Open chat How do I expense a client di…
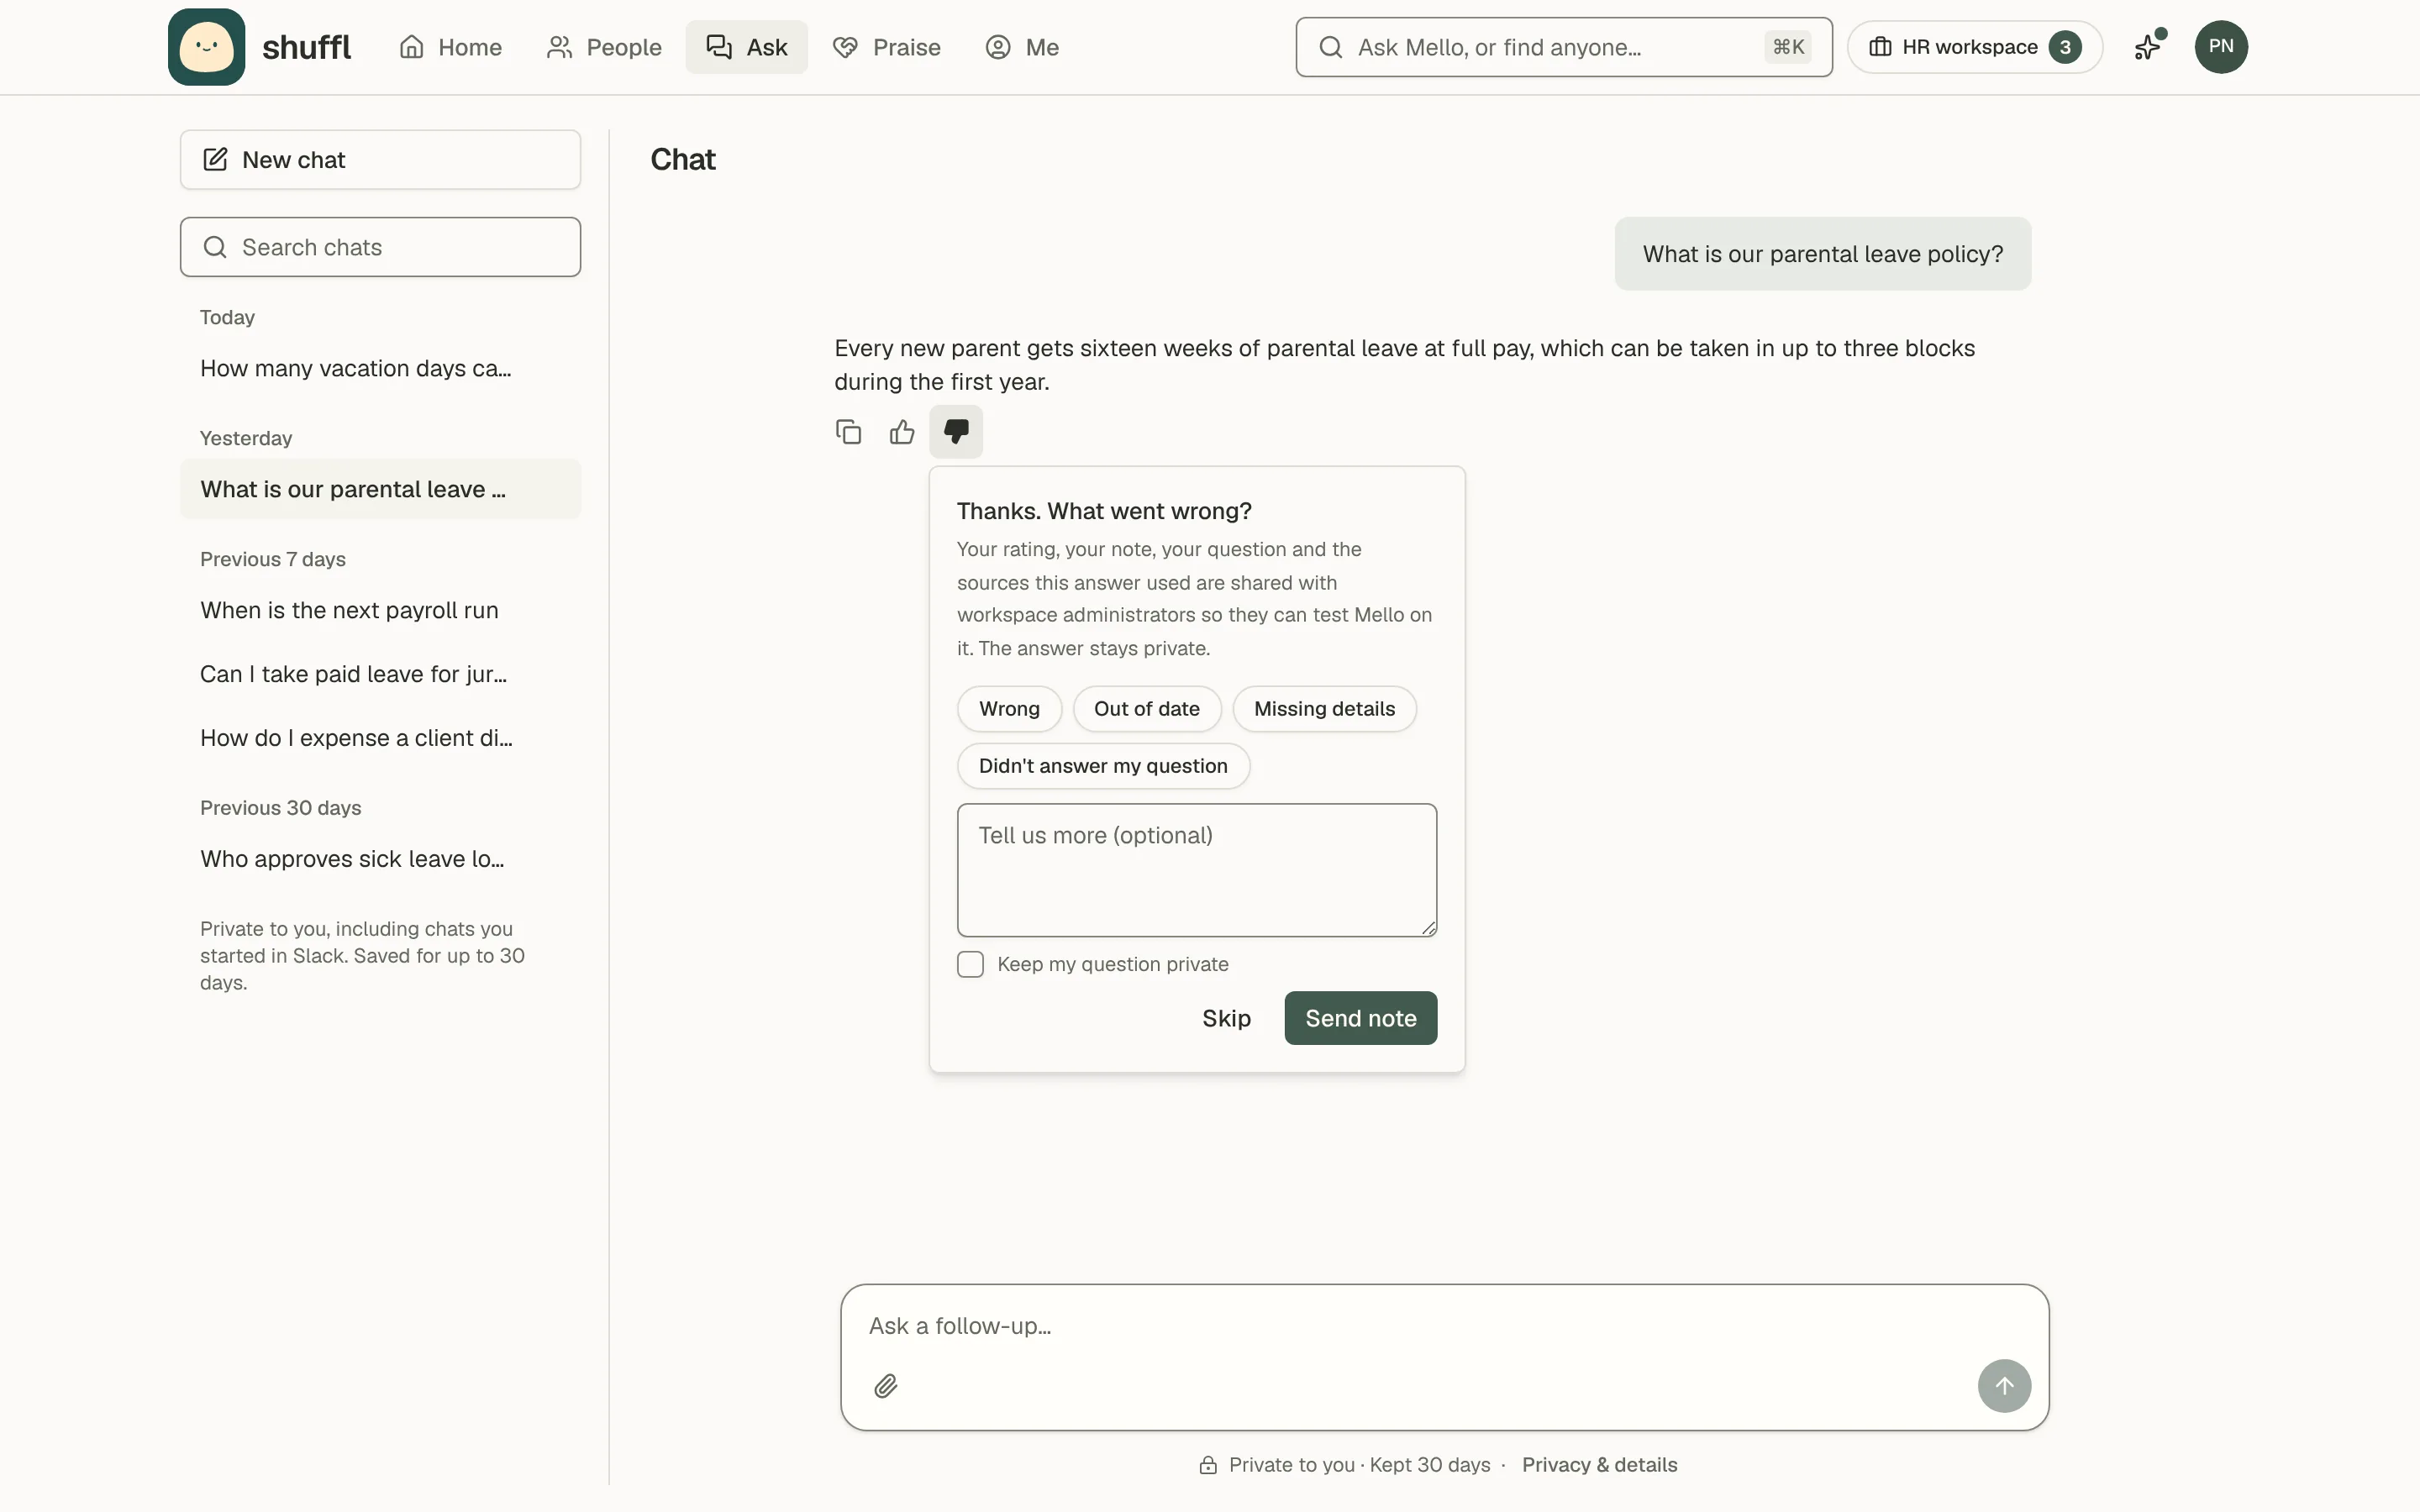Screen dimensions: 2420x1512 (x=380, y=738)
